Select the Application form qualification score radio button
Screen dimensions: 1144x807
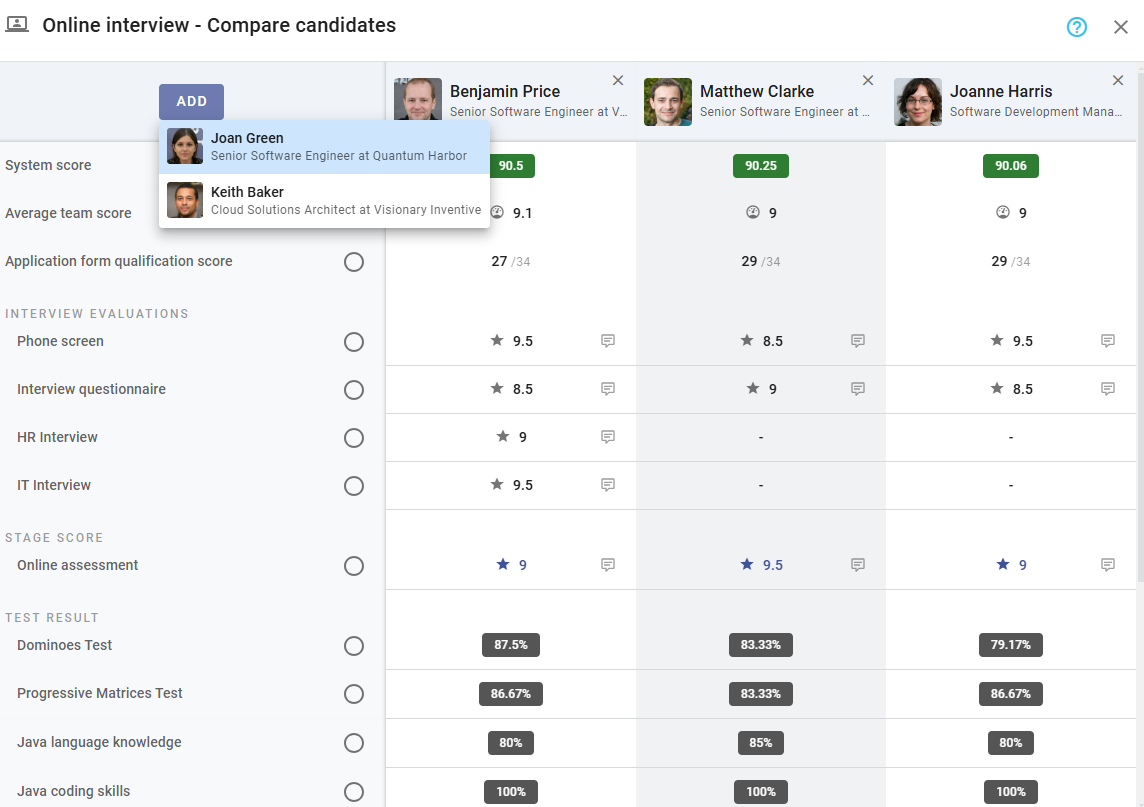[x=353, y=262]
